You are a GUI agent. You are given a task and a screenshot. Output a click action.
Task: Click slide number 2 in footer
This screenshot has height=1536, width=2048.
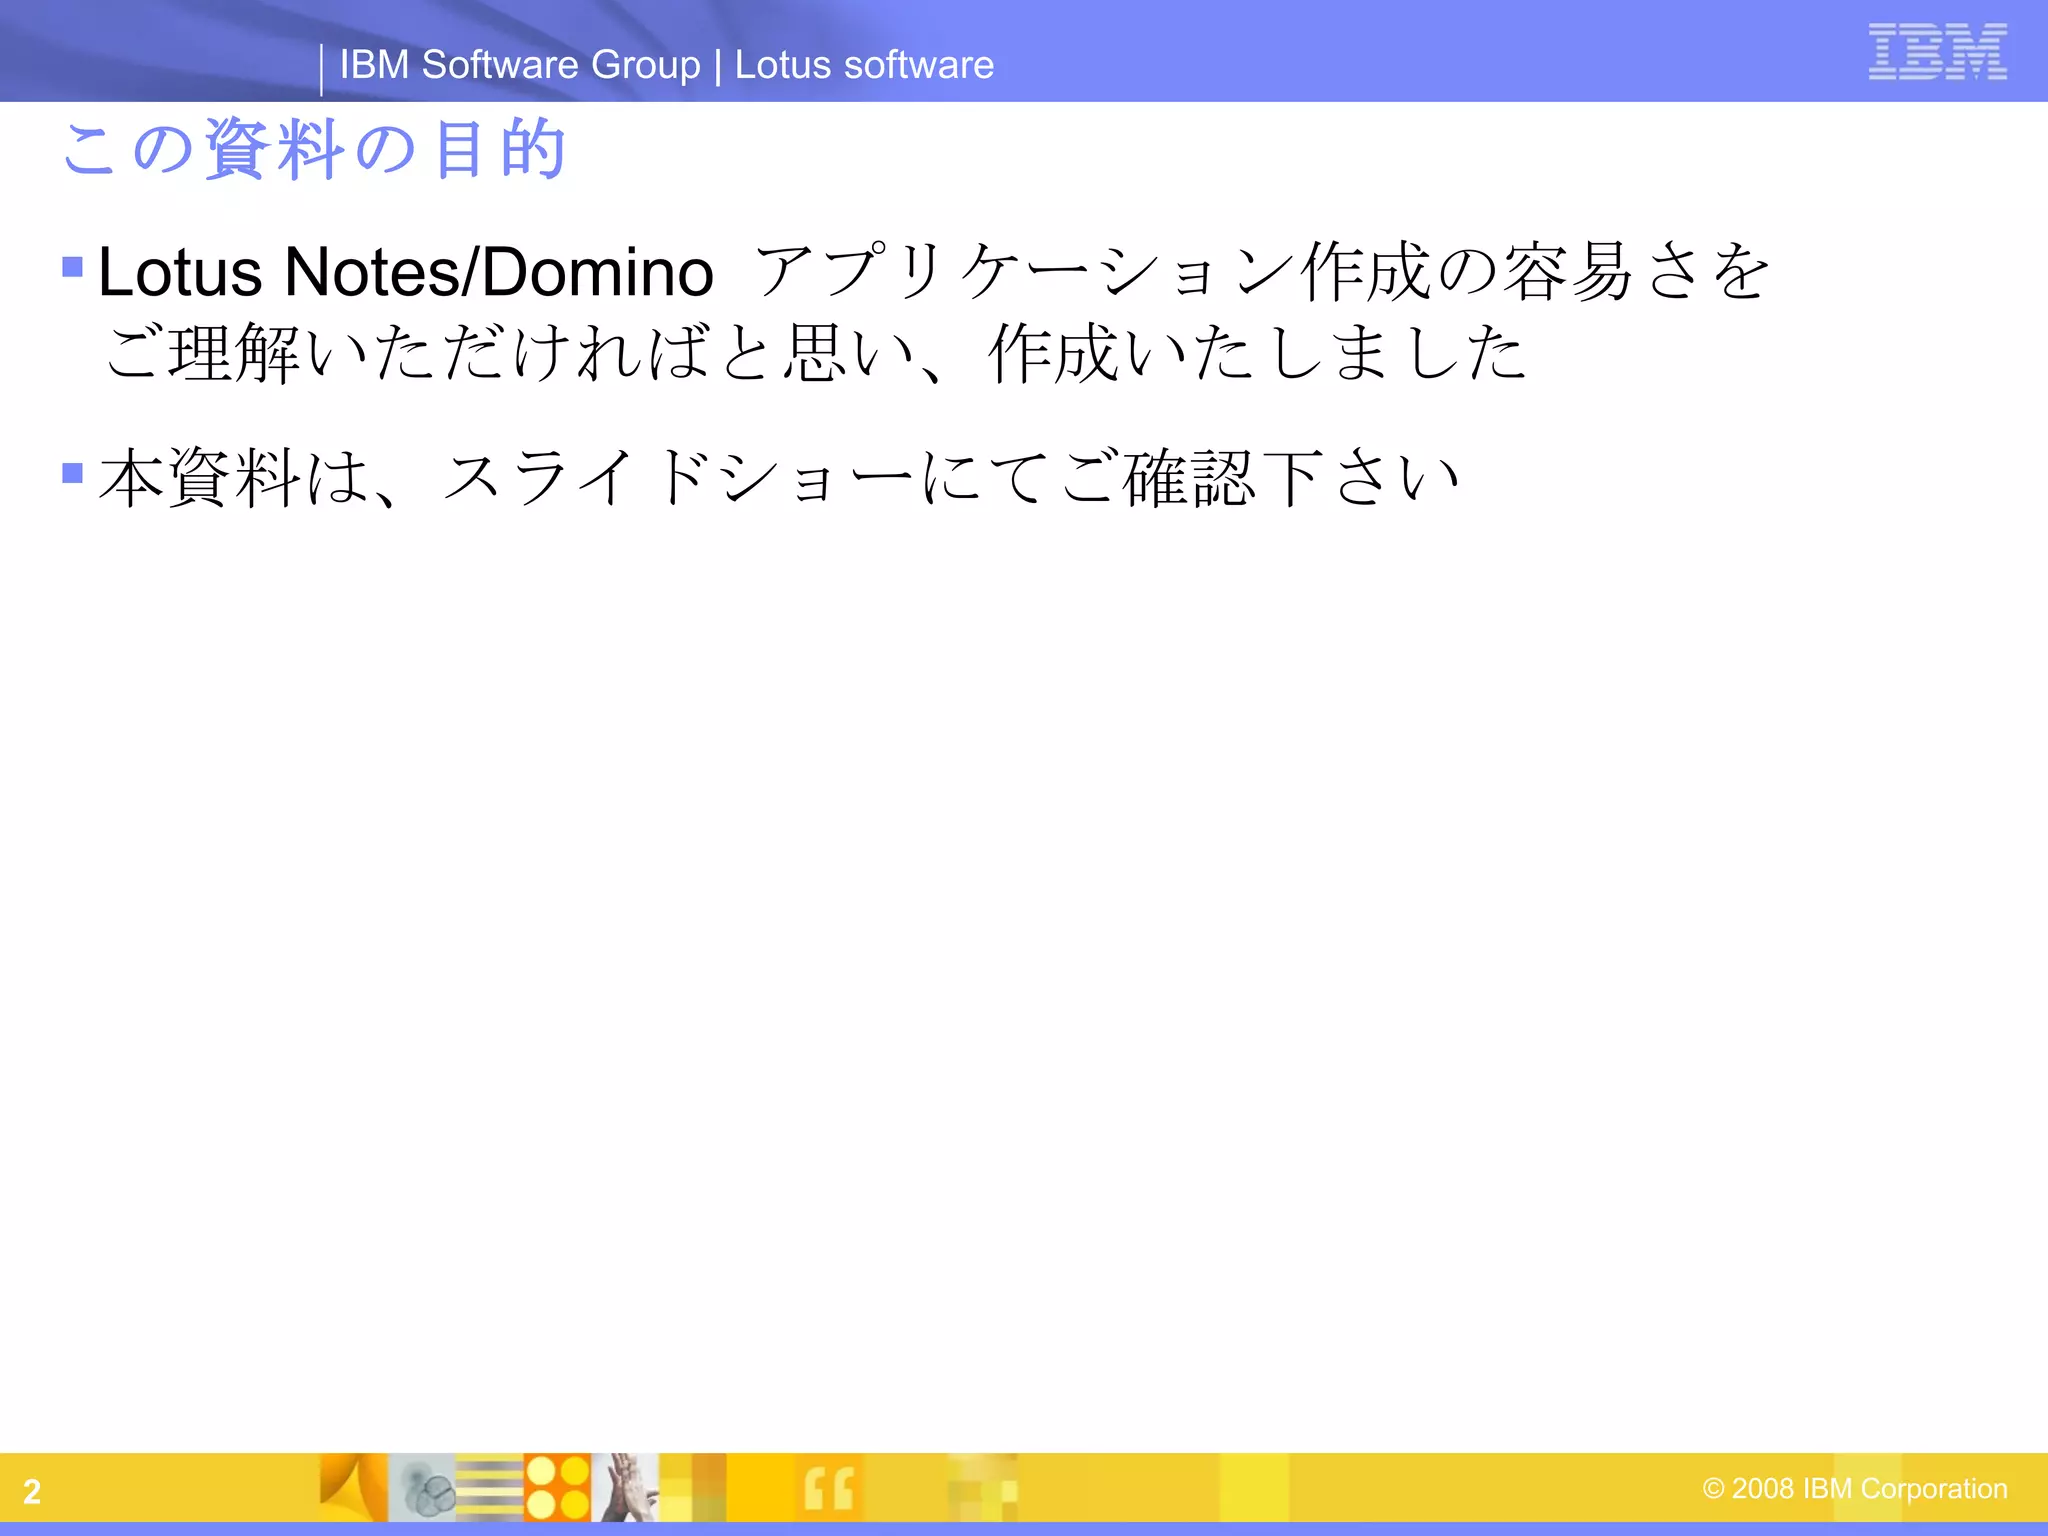tap(32, 1491)
